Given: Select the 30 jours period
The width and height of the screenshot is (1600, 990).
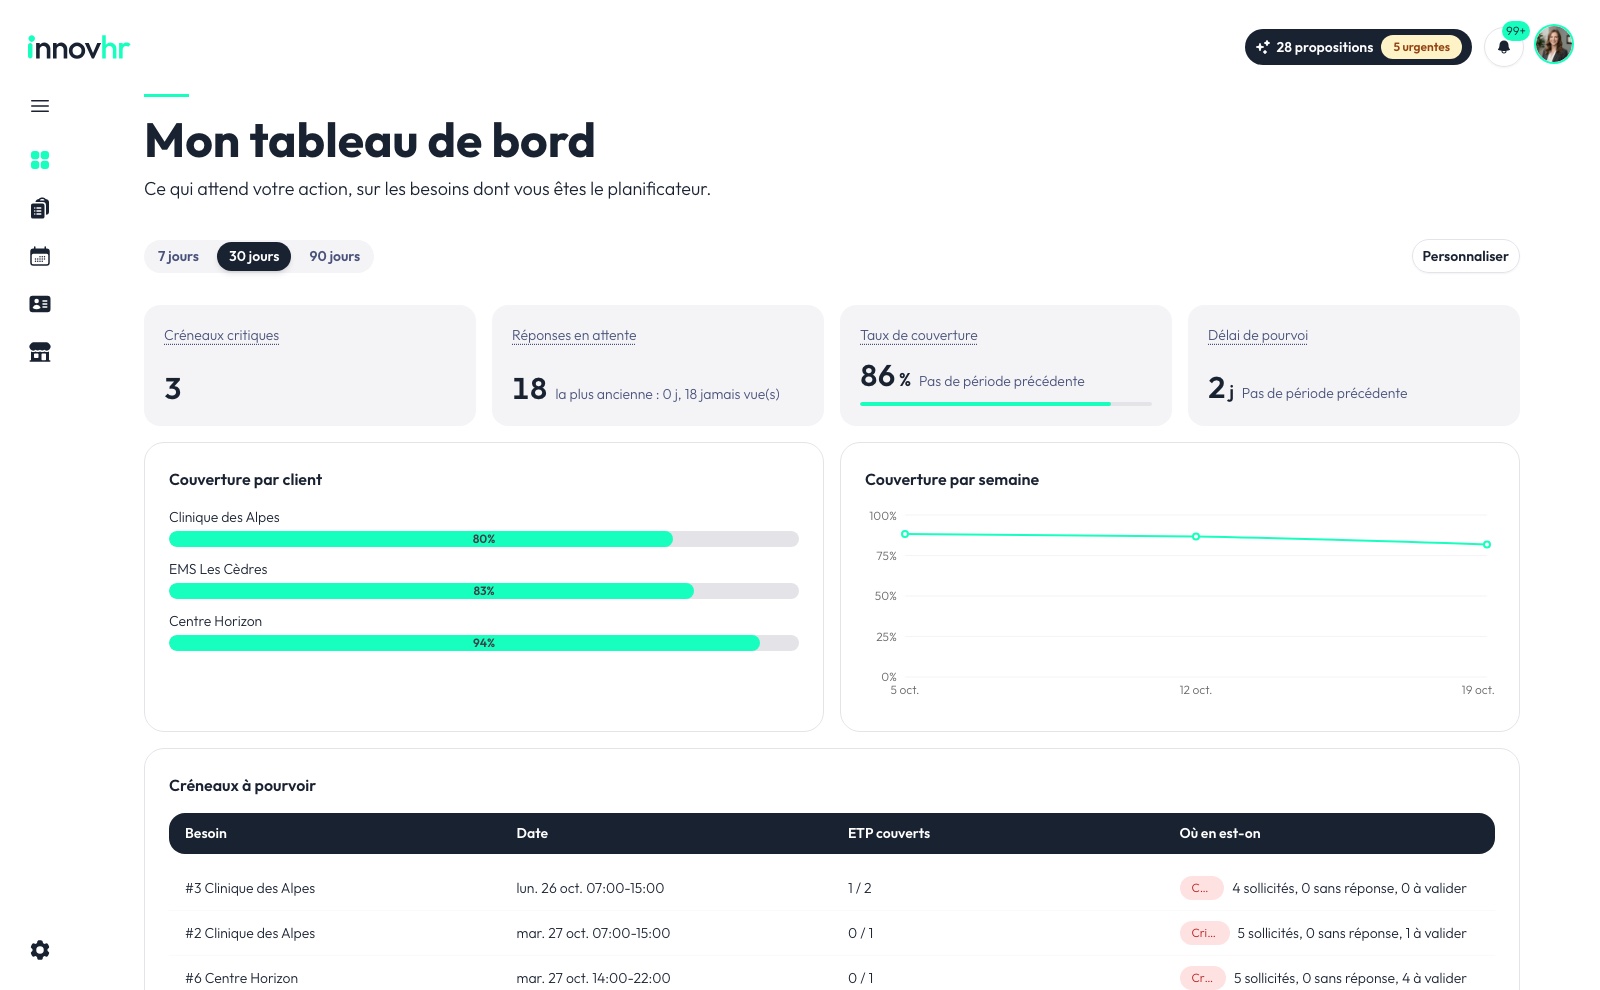Looking at the screenshot, I should coord(254,257).
